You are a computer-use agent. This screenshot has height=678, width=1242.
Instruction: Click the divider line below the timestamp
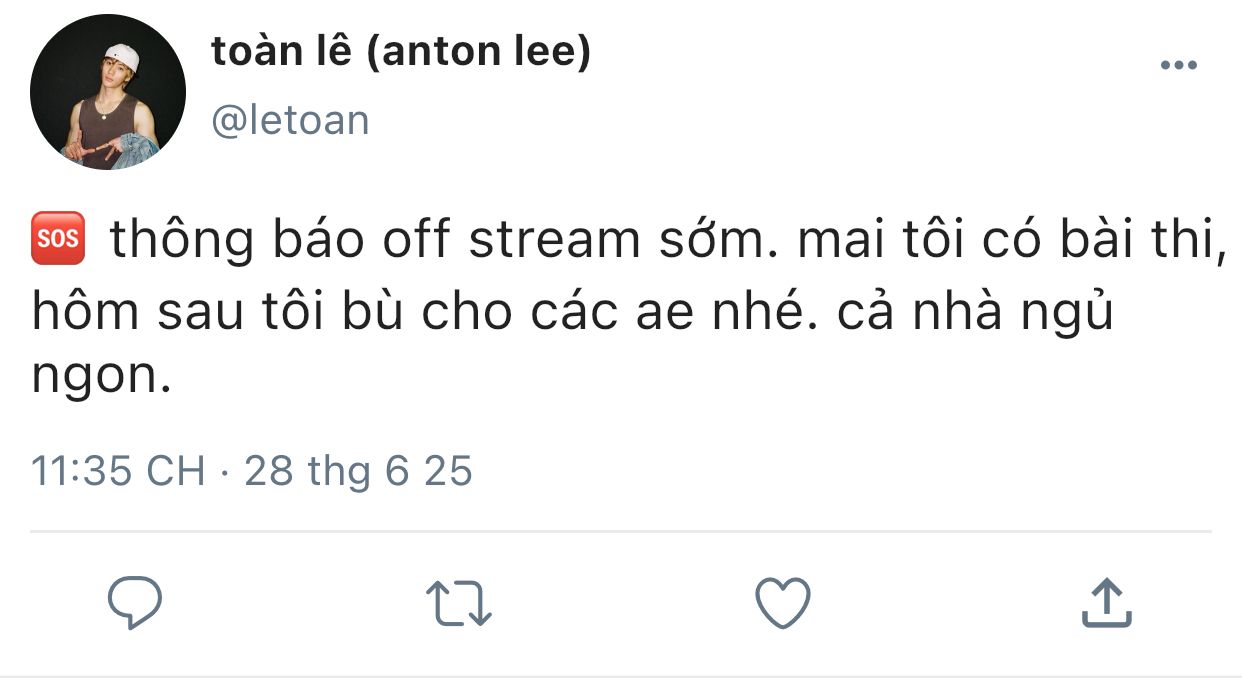tap(620, 531)
